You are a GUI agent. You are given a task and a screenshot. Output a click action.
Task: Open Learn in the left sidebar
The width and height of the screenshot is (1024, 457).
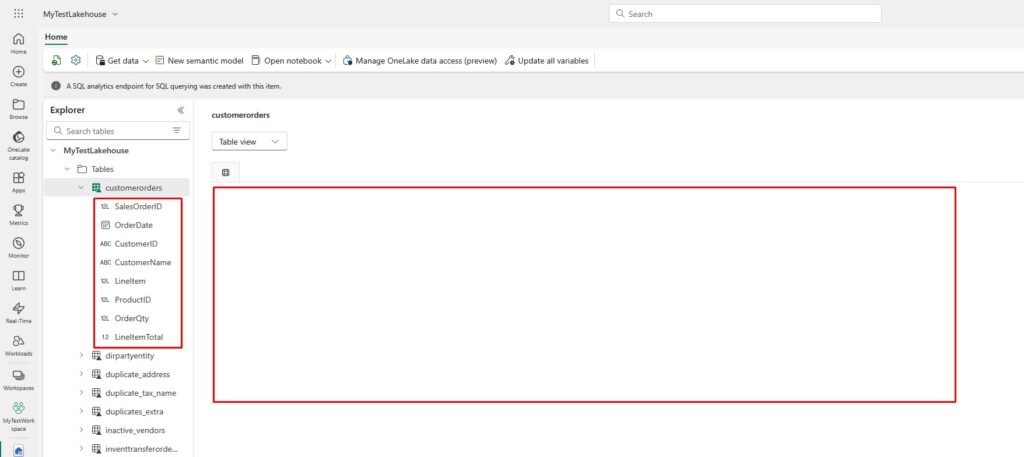18,280
